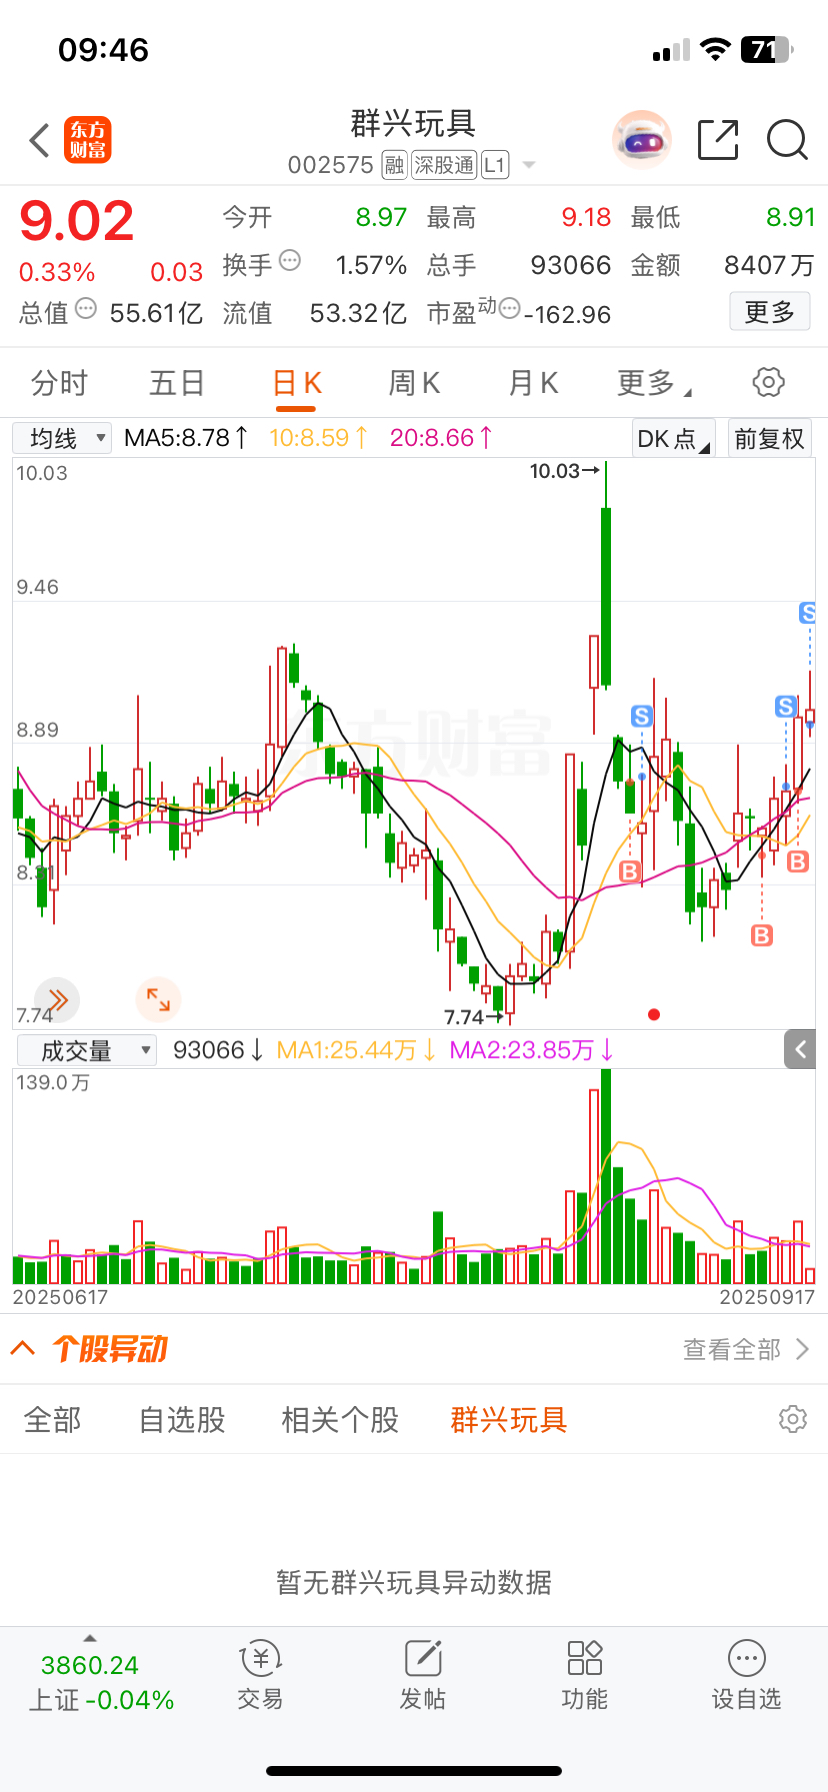Viewport: 828px width, 1792px height.
Task: Open the 东方财富 logo home shortcut
Action: [88, 140]
